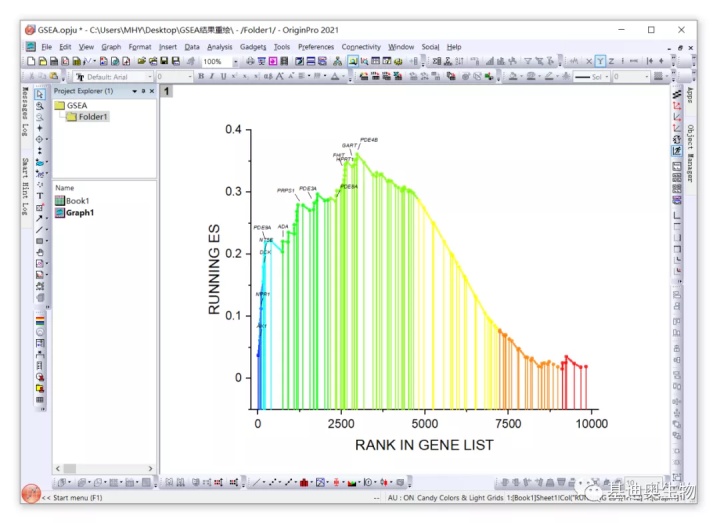The height and width of the screenshot is (523, 720).
Task: Click the New Project icon
Action: click(31, 61)
